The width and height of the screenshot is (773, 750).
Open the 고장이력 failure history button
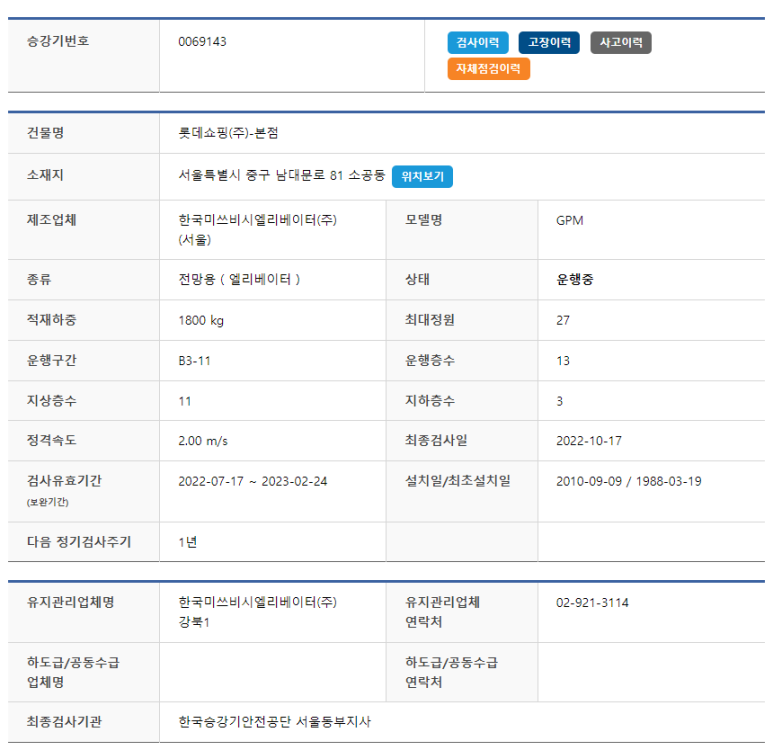pos(549,42)
